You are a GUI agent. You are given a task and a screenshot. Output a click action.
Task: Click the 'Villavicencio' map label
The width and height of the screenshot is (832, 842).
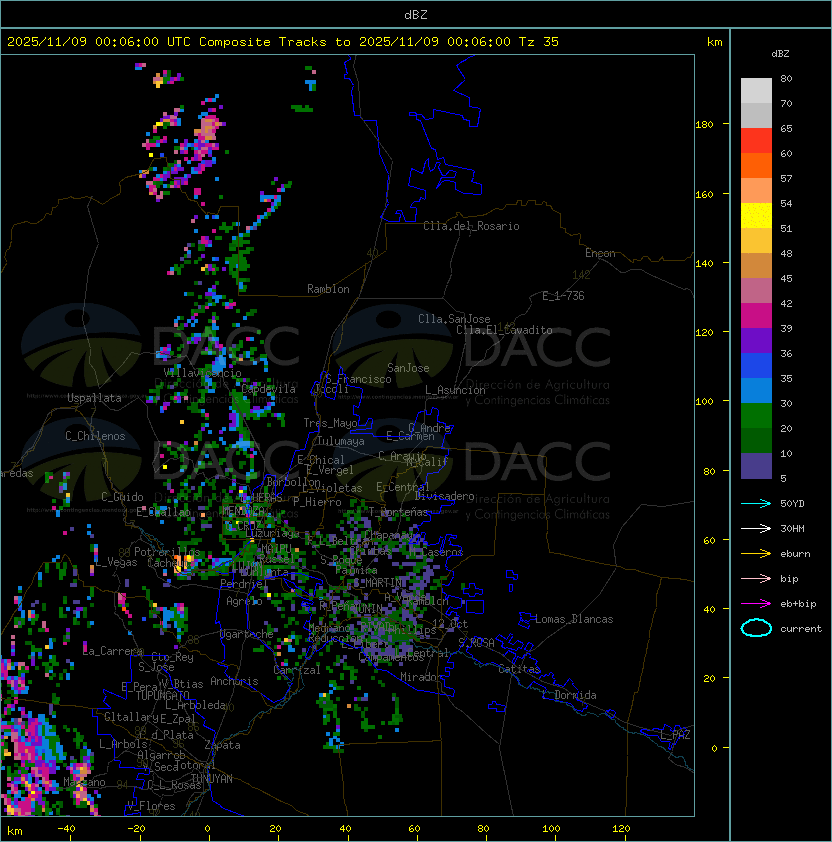pyautogui.click(x=202, y=373)
